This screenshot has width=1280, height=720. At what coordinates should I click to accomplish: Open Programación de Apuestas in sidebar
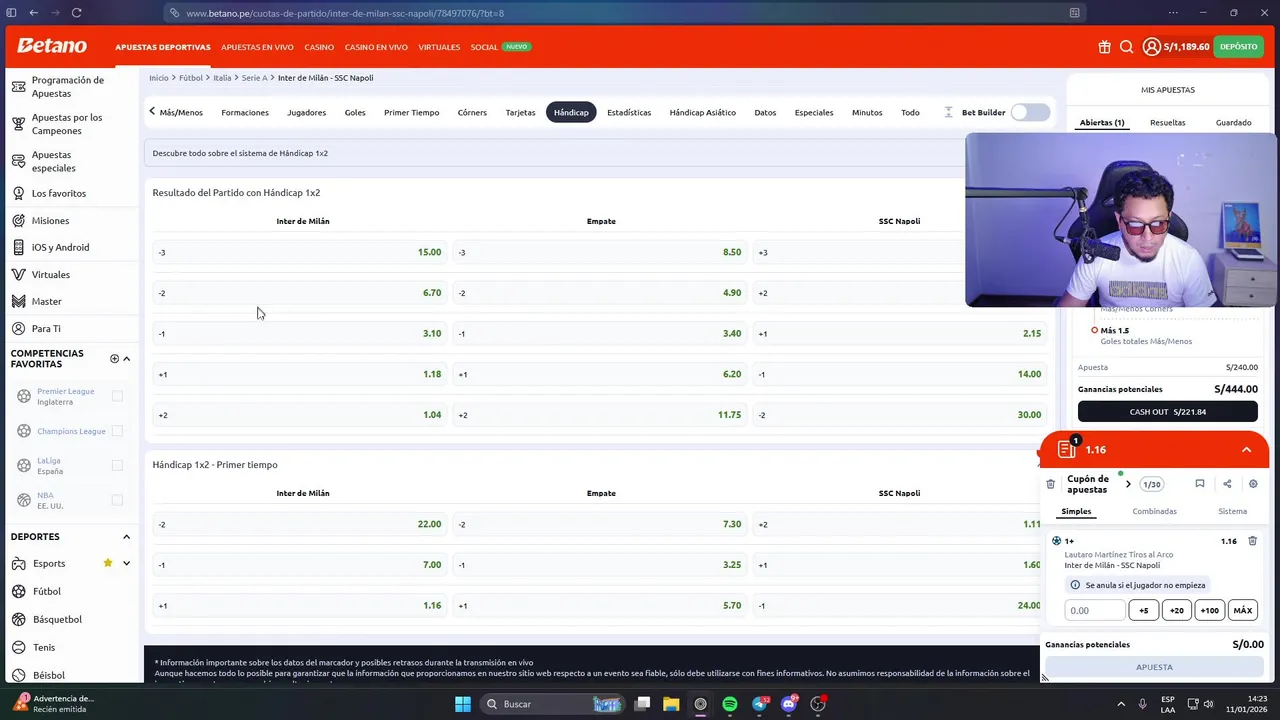(70, 86)
